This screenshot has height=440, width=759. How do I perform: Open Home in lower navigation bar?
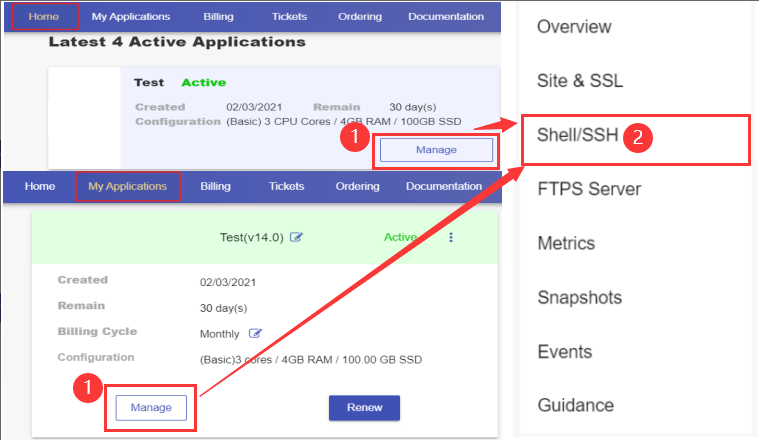(40, 186)
